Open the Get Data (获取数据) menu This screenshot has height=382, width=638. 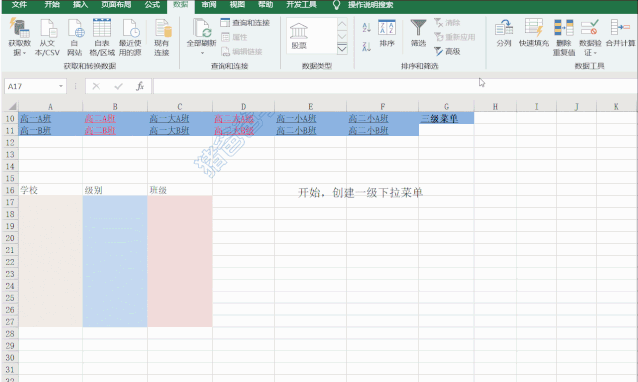pyautogui.click(x=19, y=37)
